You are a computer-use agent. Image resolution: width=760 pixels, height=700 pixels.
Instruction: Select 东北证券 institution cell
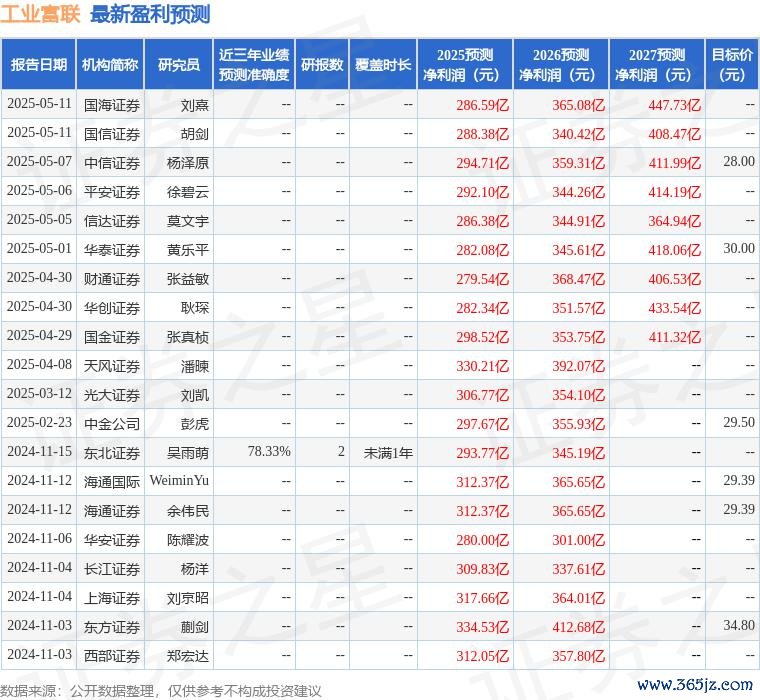[112, 453]
